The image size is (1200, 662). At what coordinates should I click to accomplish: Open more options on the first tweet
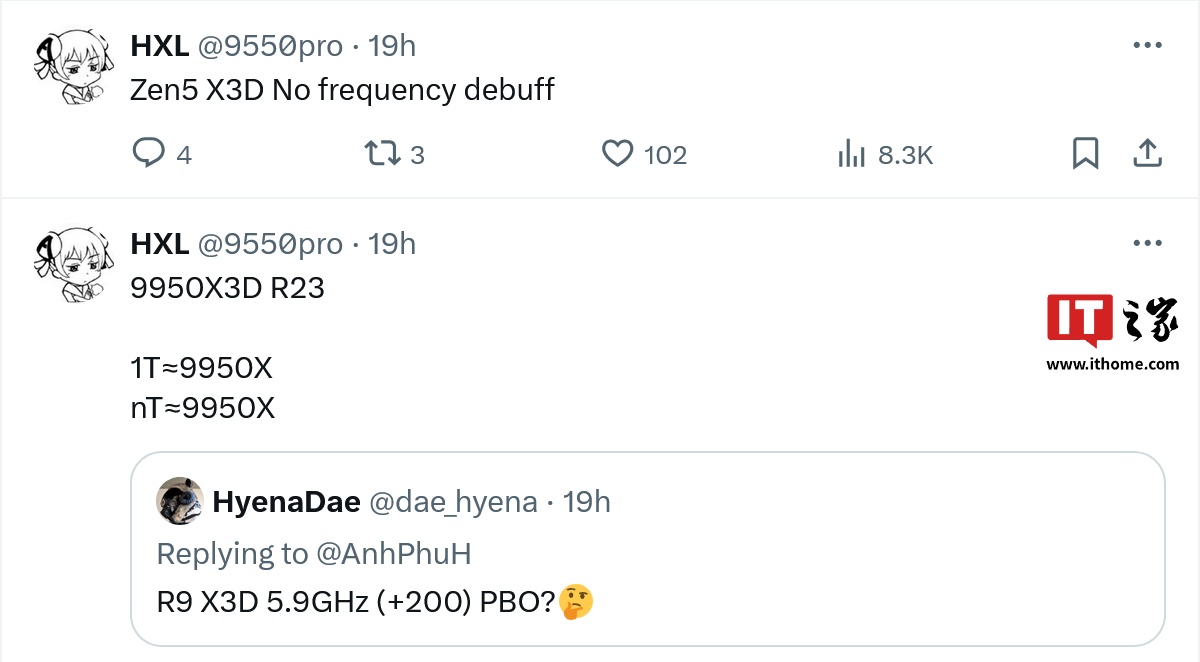[1146, 45]
